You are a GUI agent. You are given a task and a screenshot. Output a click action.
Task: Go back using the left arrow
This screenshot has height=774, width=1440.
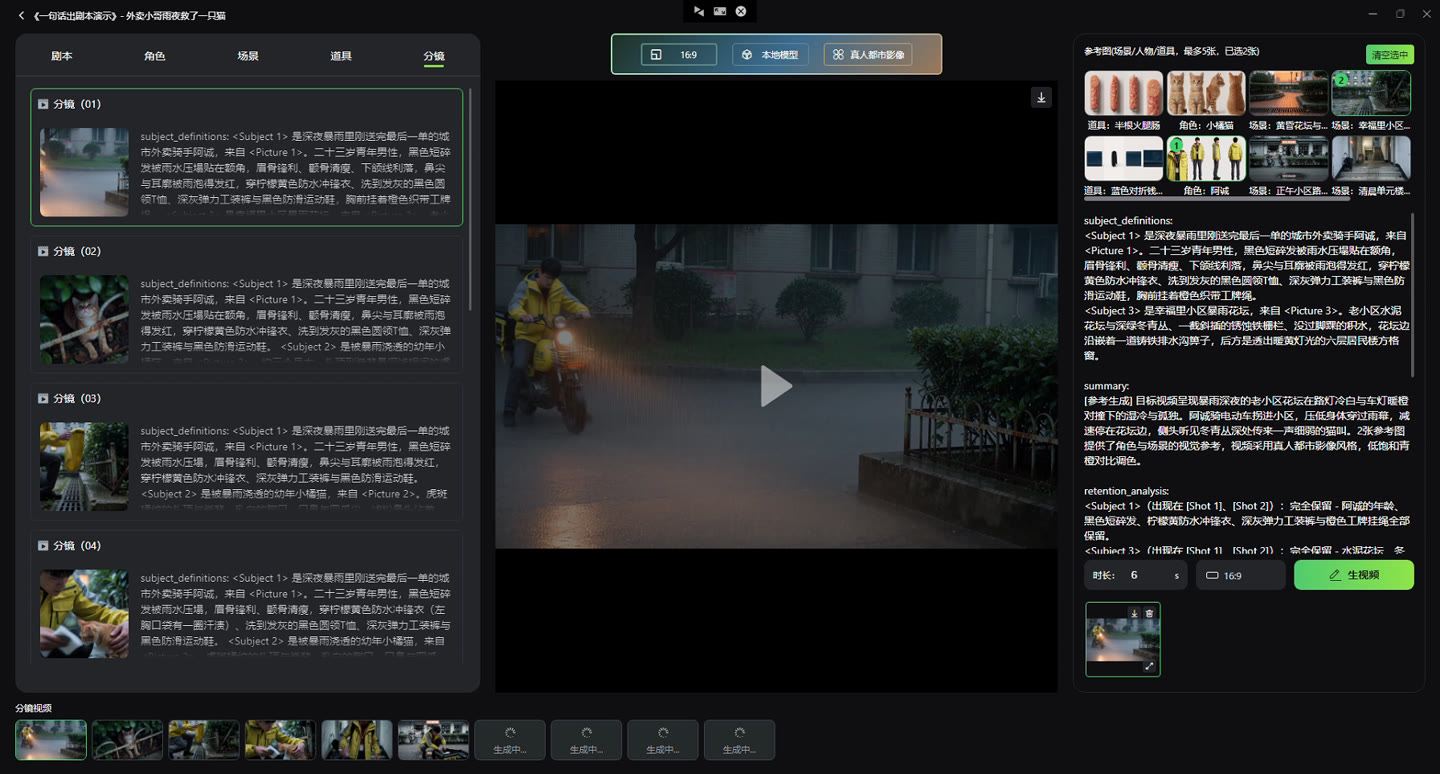point(22,15)
